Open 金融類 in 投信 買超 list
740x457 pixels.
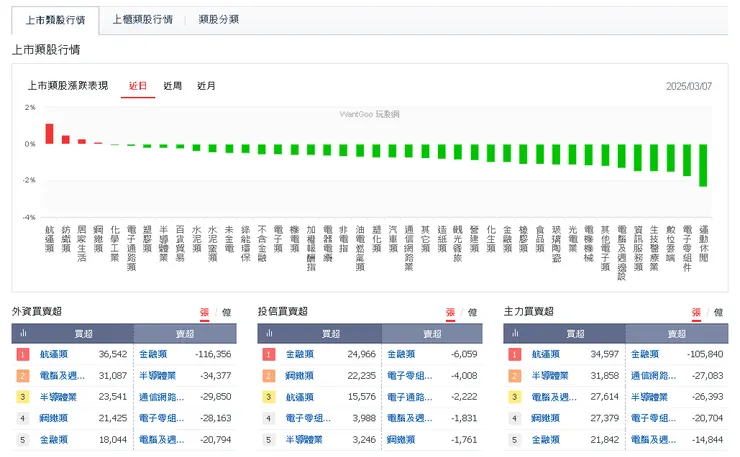pyautogui.click(x=300, y=354)
